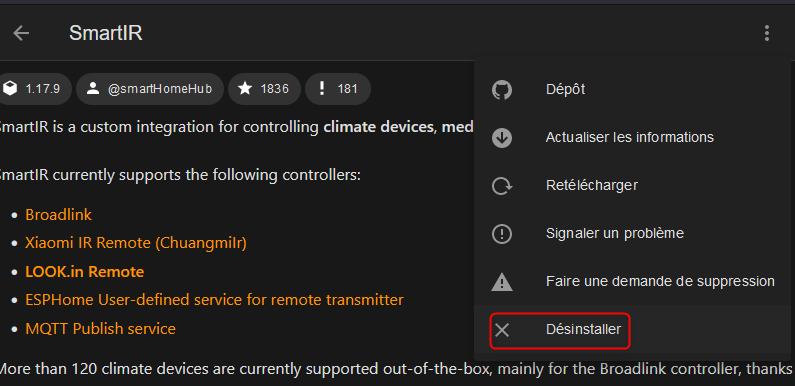The height and width of the screenshot is (386, 795).
Task: Select Retélécharger from the menu
Action: pos(632,186)
